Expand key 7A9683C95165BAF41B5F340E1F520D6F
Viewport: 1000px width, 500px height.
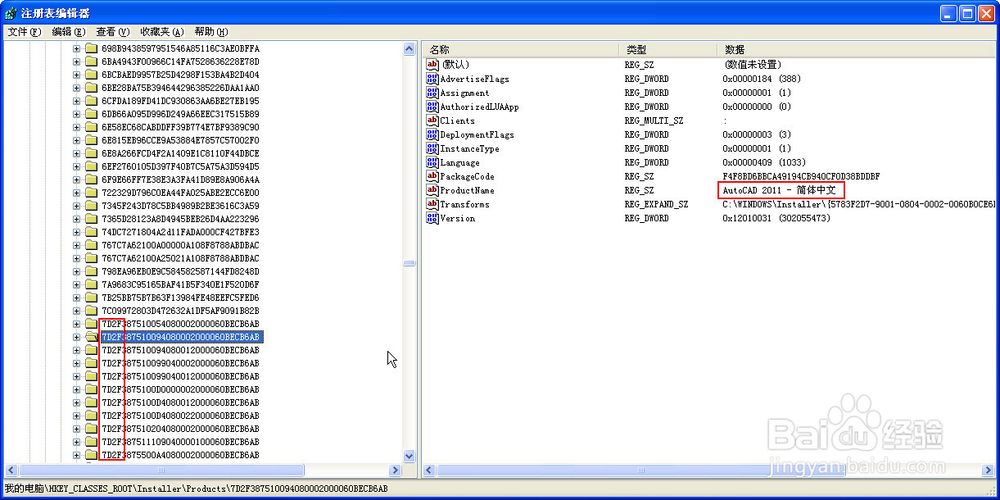[77, 284]
